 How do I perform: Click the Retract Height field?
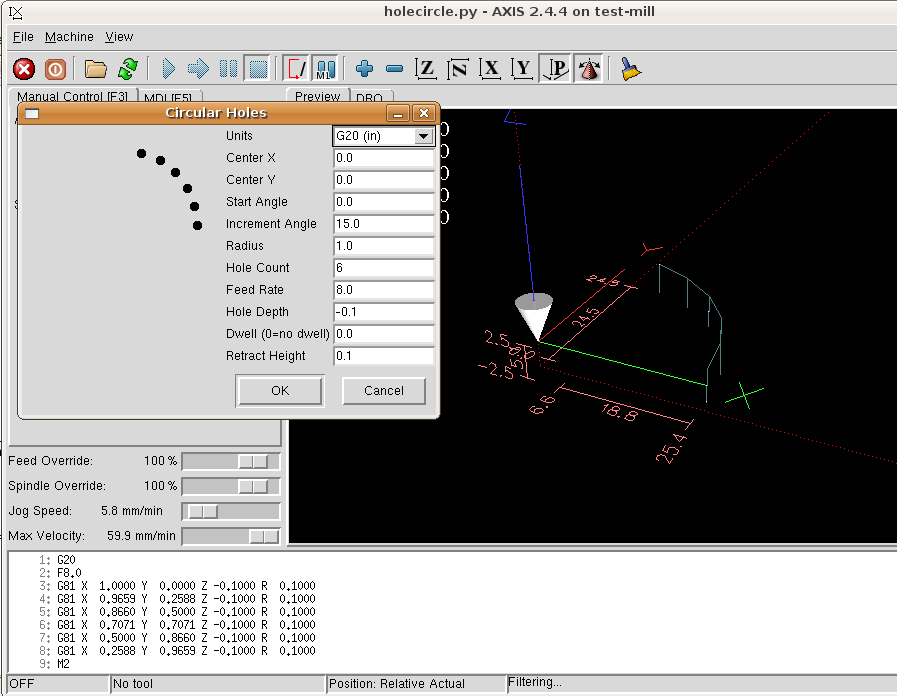[383, 356]
